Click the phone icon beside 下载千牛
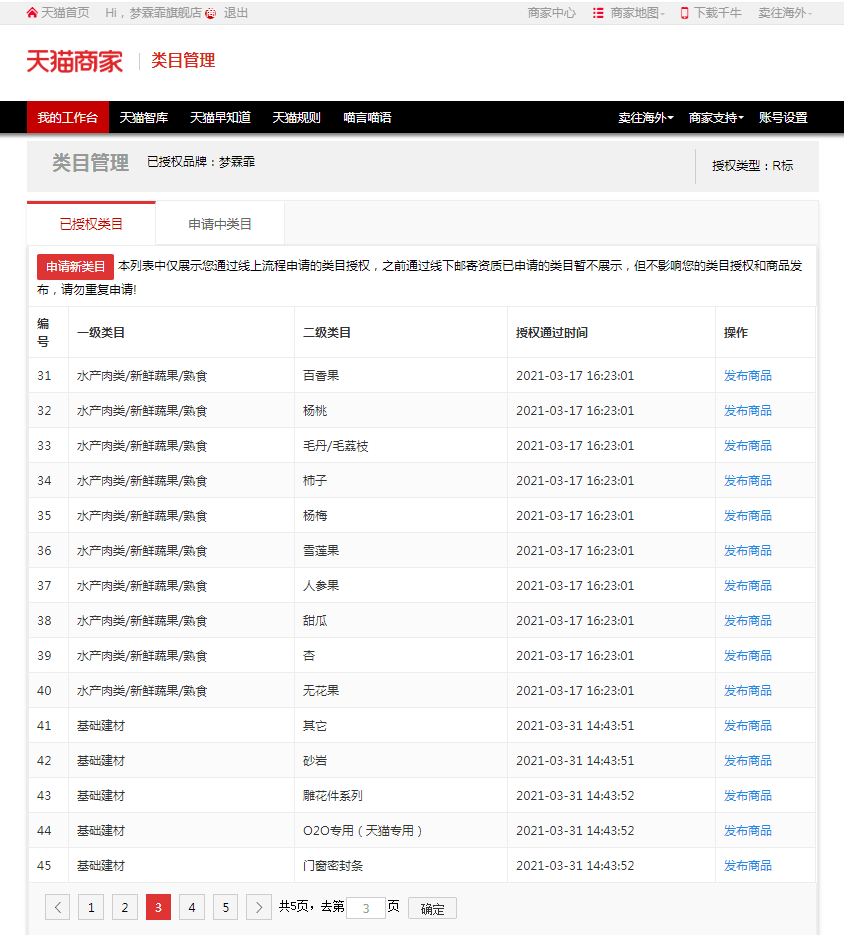This screenshot has width=844, height=935. [x=685, y=13]
